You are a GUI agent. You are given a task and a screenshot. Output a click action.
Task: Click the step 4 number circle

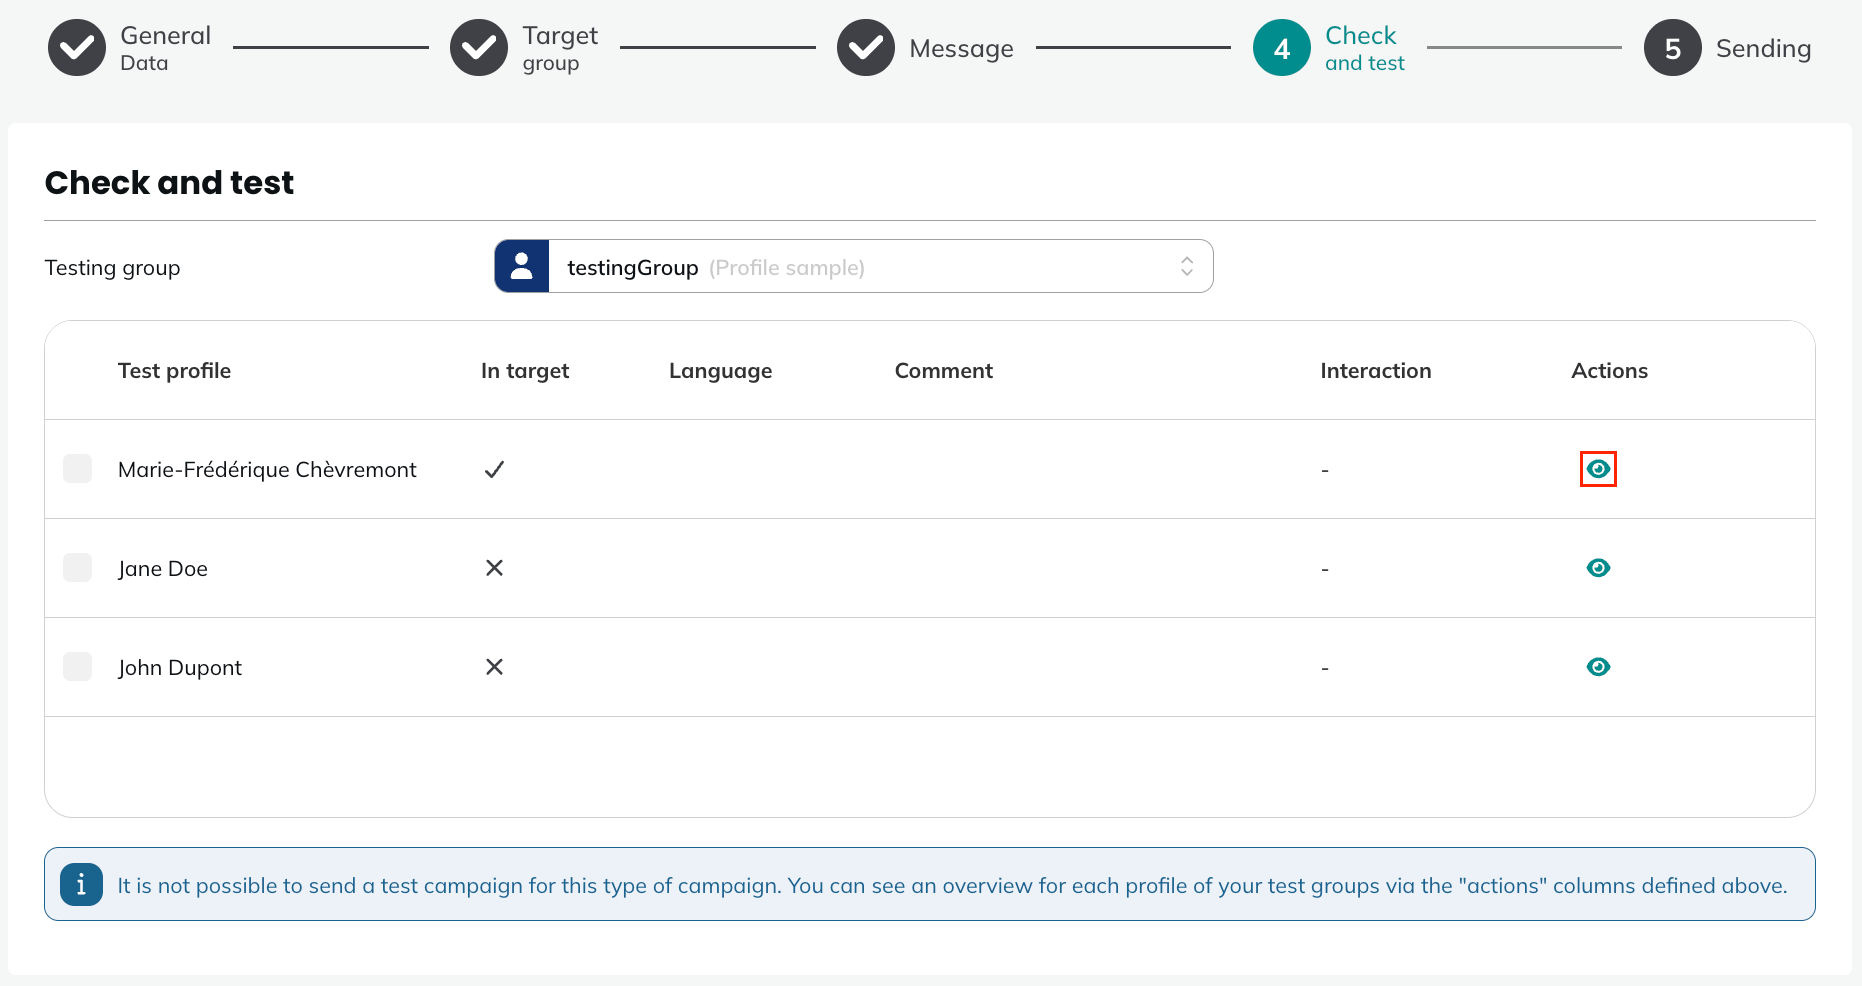click(1282, 48)
